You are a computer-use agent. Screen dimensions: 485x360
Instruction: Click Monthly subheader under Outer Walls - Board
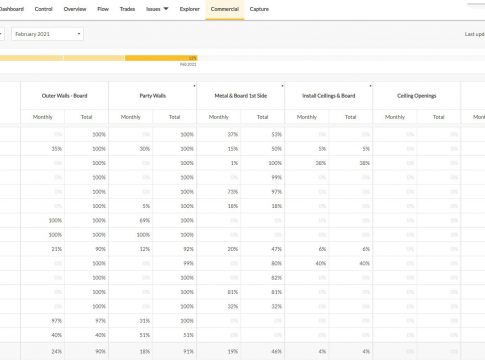pos(43,117)
